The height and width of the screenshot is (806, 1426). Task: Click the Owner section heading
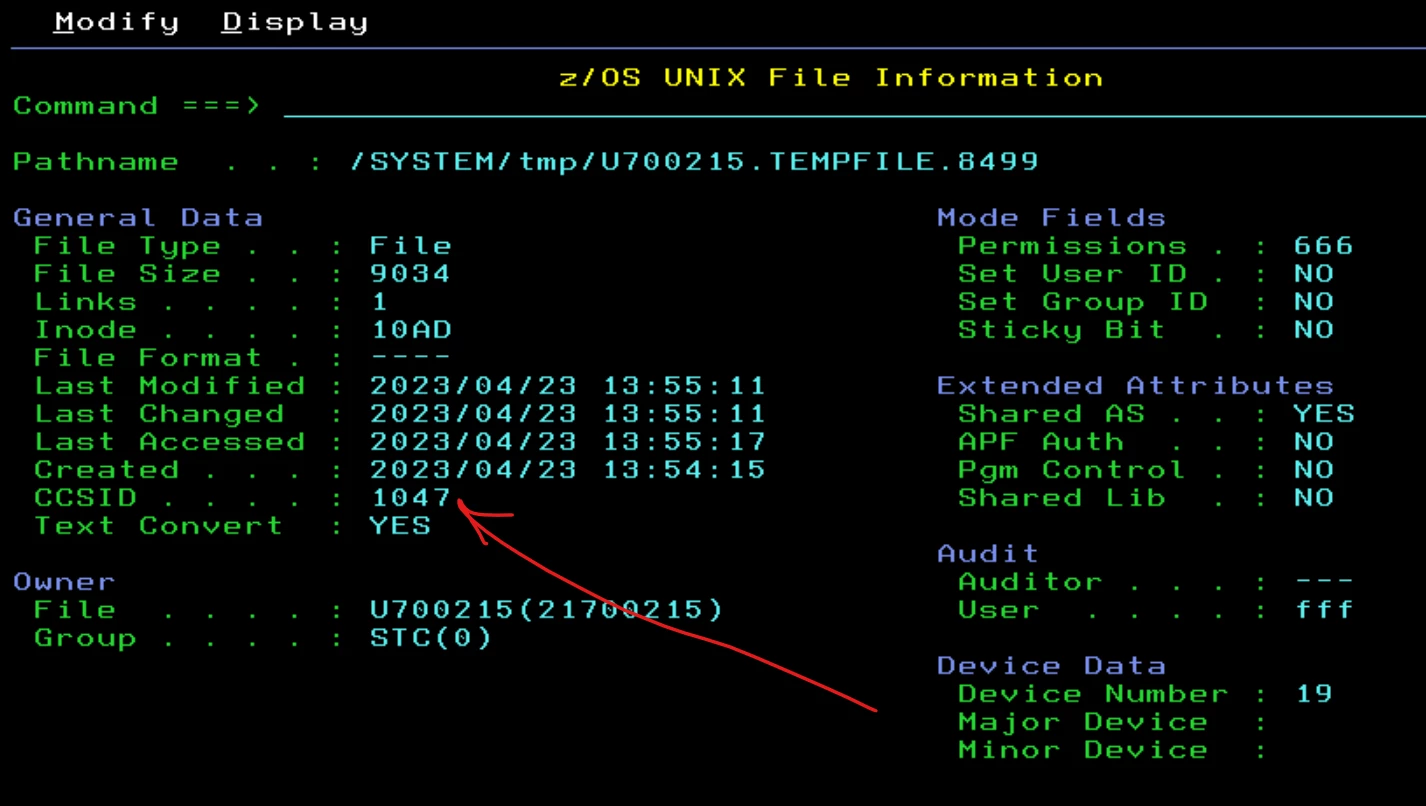point(64,582)
